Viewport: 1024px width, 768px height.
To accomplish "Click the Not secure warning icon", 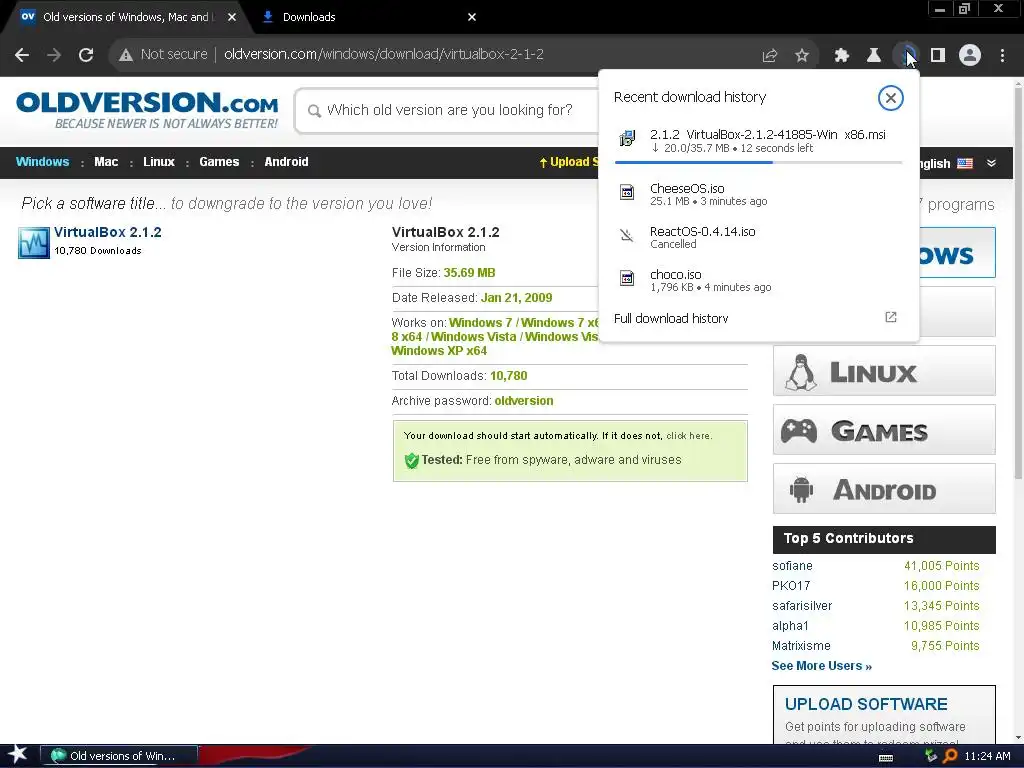I will pos(126,55).
